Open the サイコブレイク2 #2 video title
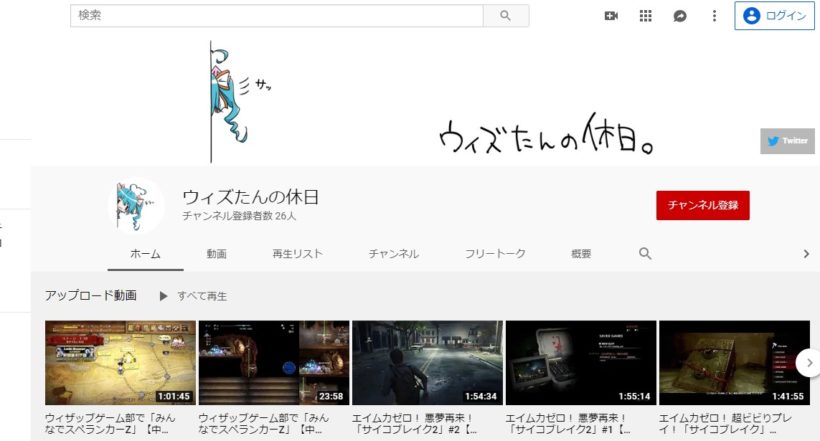This screenshot has width=820, height=441. (426, 422)
